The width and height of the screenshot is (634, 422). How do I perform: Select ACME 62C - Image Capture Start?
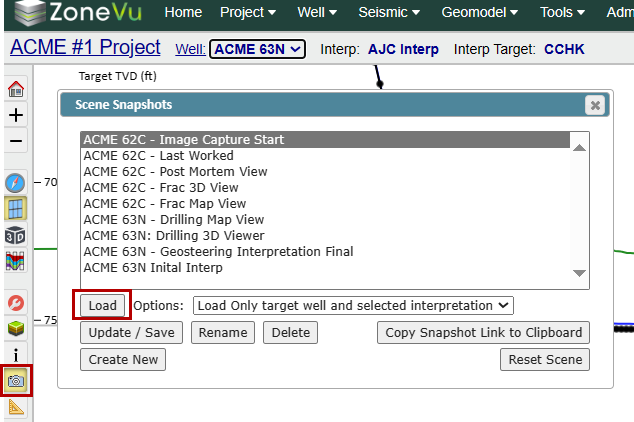click(325, 139)
